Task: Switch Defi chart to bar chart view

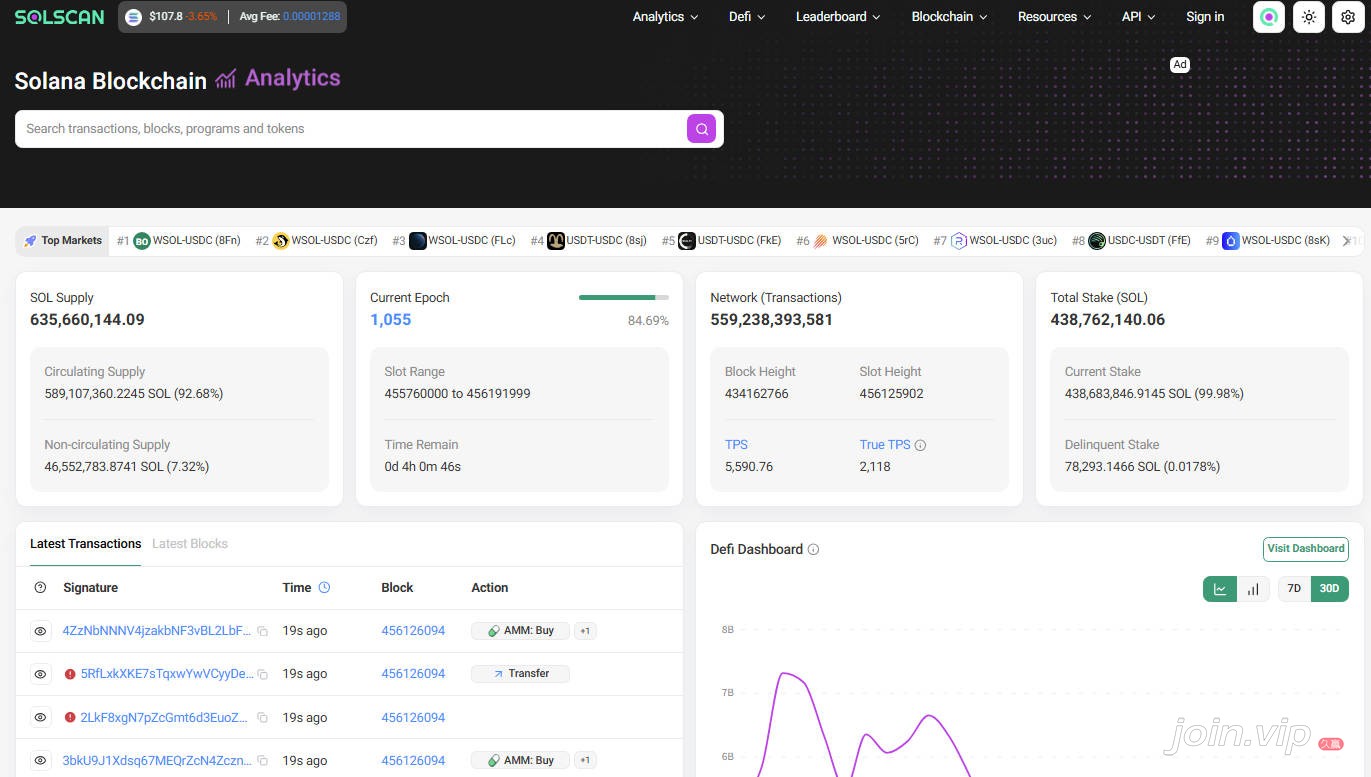Action: coord(1253,589)
